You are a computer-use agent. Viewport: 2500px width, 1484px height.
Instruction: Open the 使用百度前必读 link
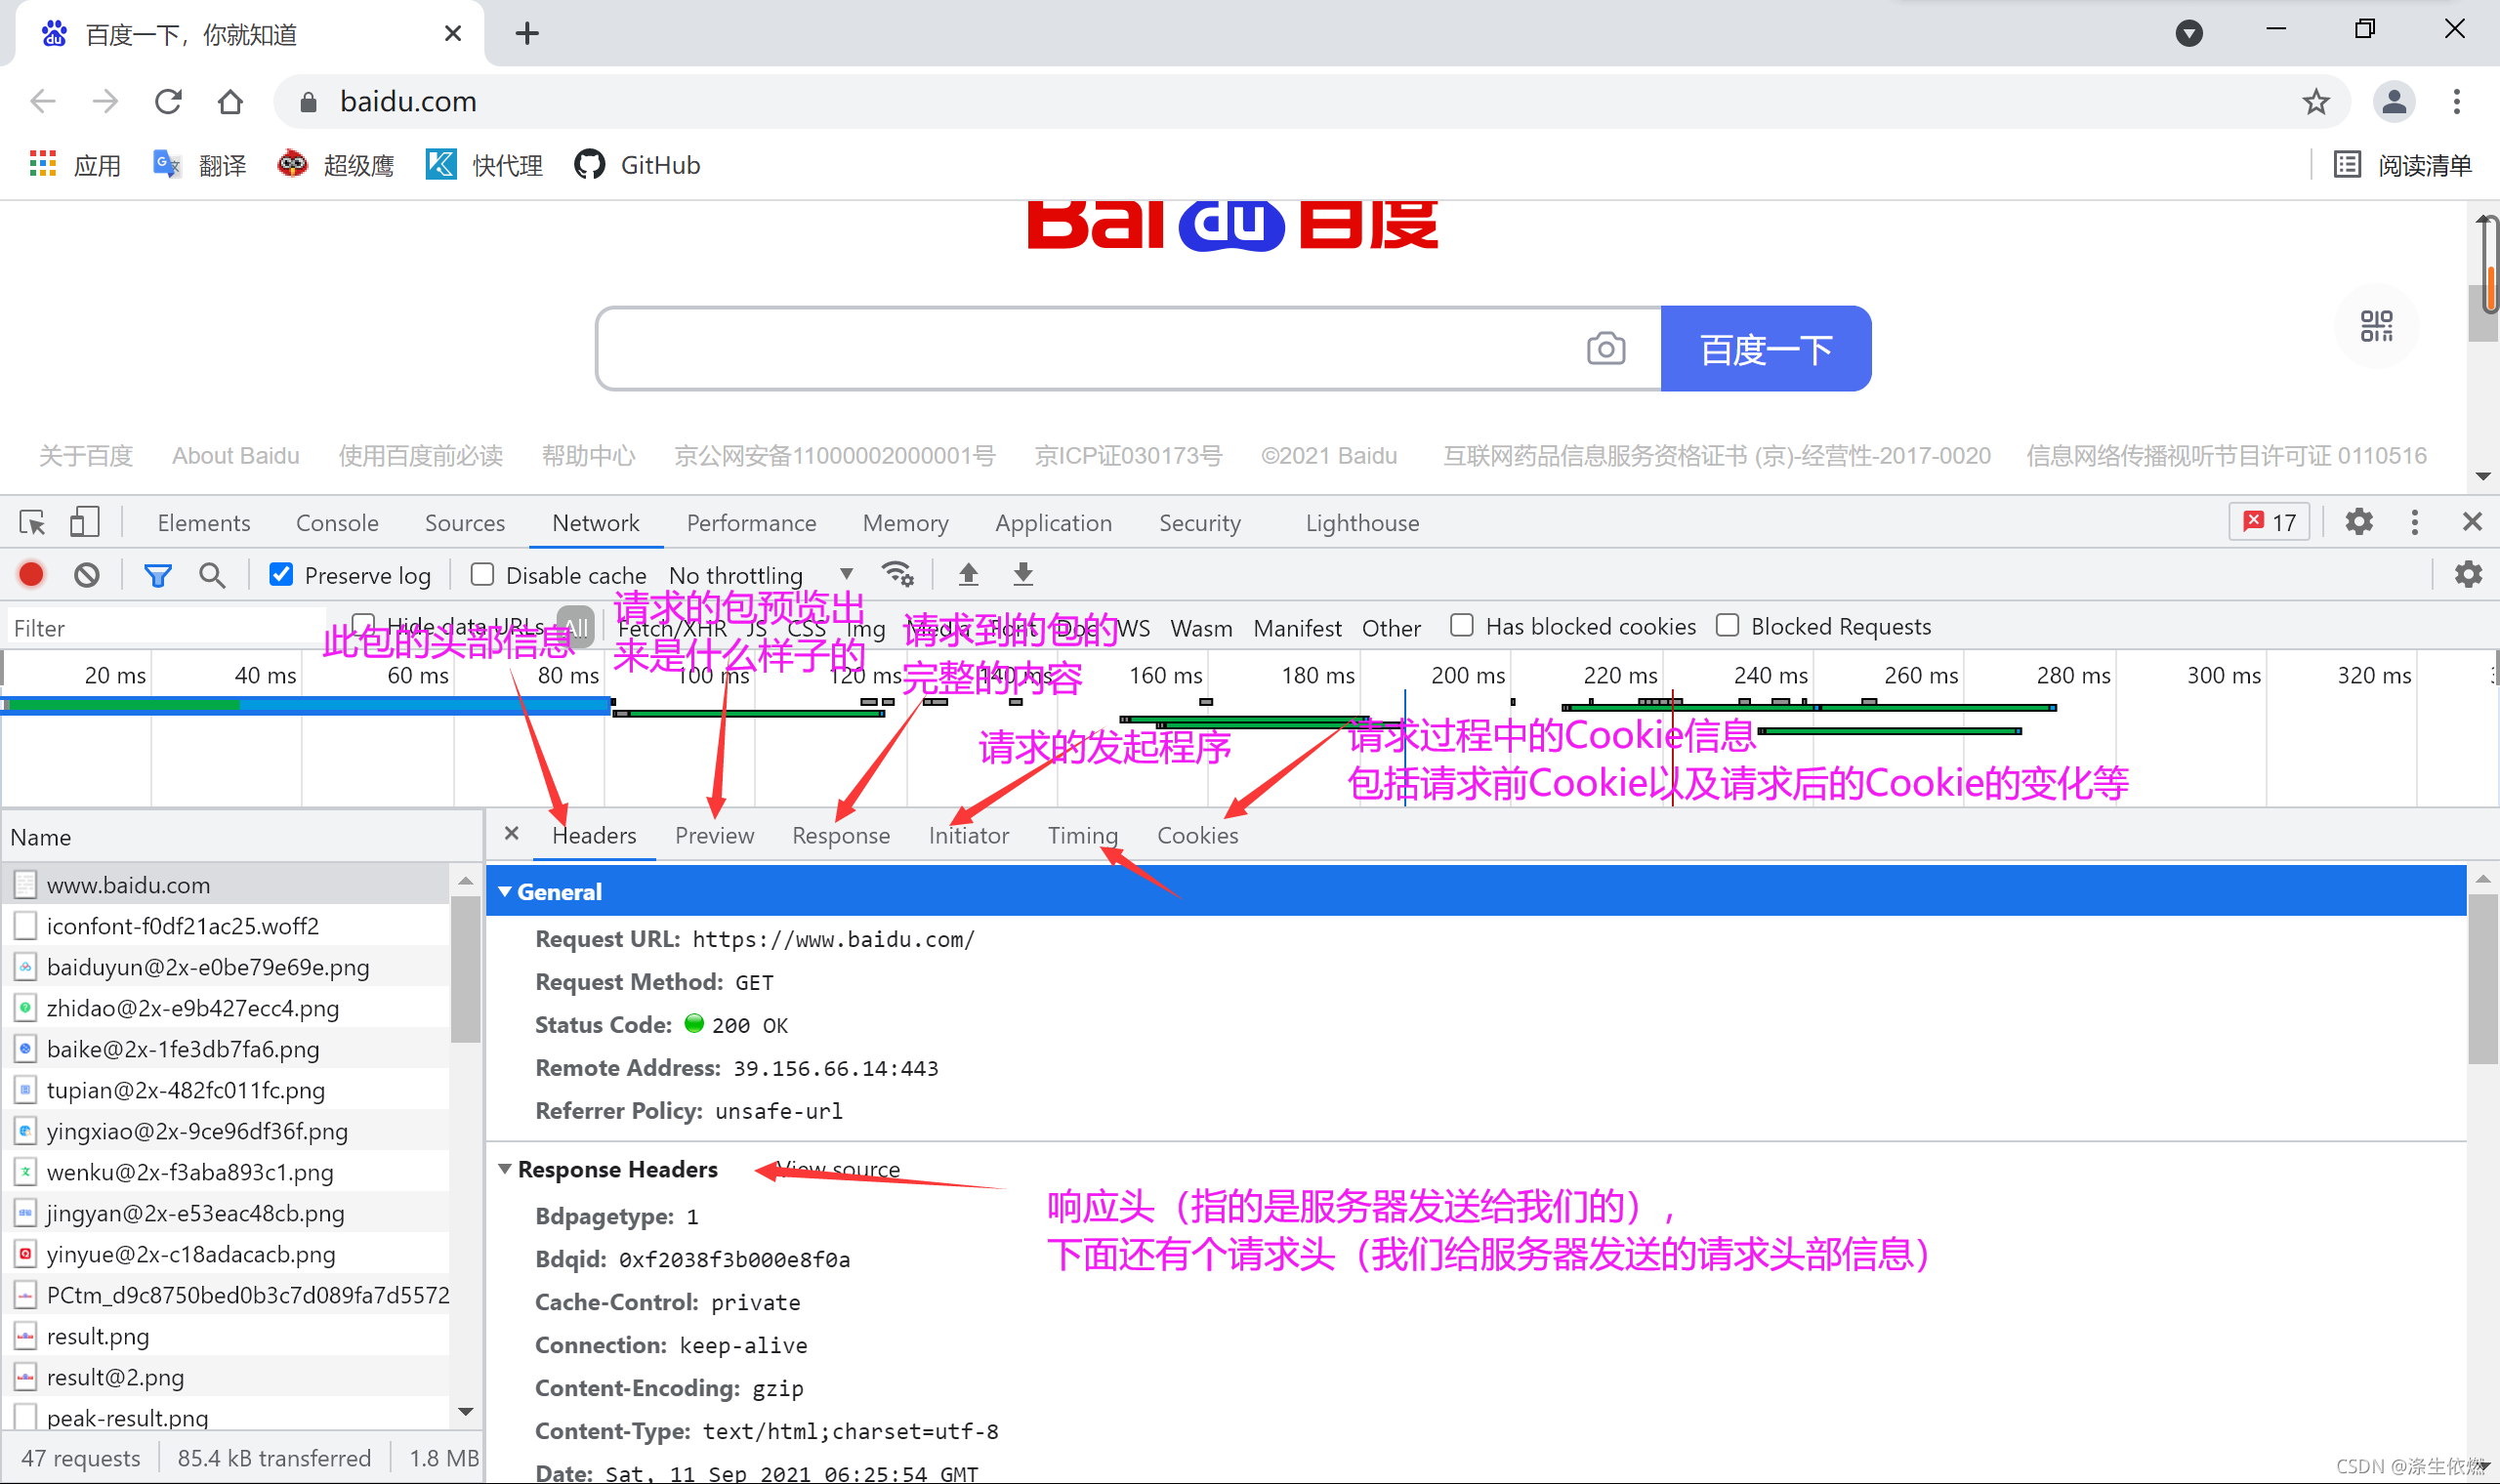click(x=420, y=456)
